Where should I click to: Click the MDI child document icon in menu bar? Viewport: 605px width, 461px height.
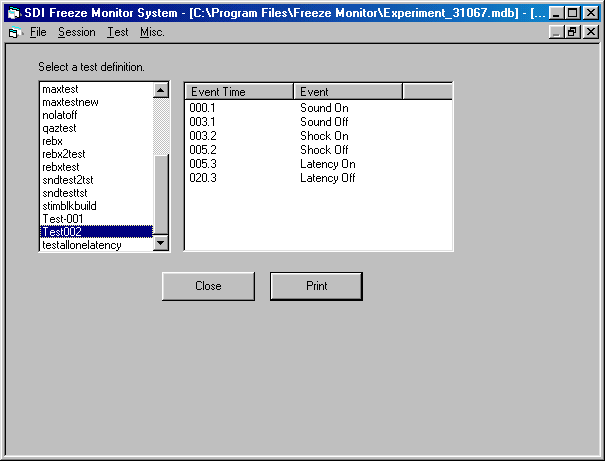point(14,32)
